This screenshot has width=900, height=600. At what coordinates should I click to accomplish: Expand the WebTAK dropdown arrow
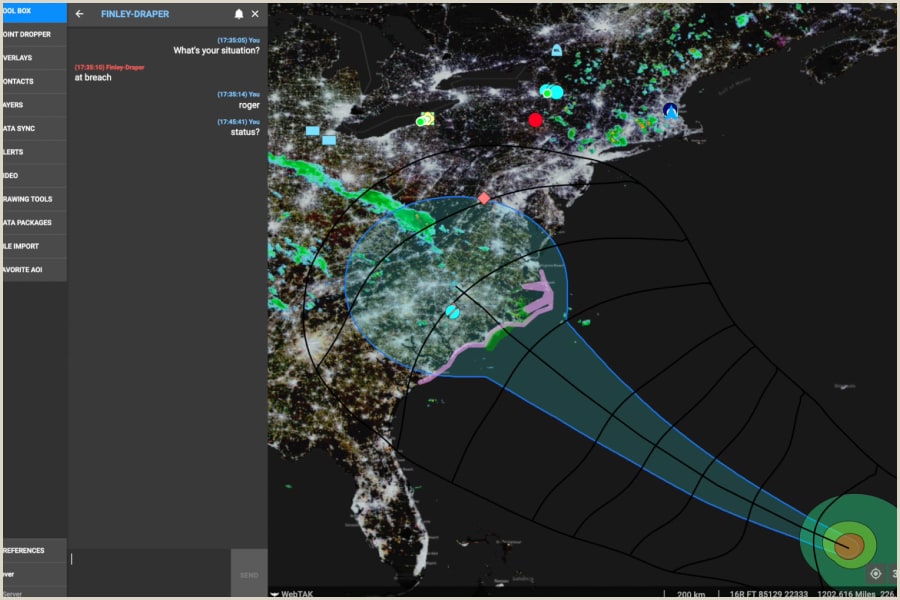pyautogui.click(x=275, y=594)
